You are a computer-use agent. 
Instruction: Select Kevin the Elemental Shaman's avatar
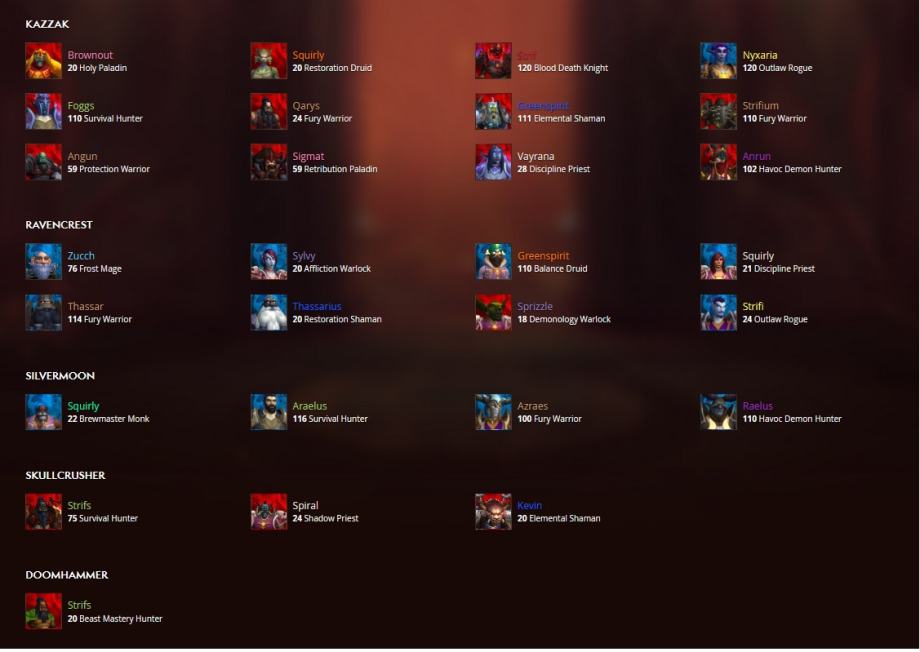pos(493,512)
